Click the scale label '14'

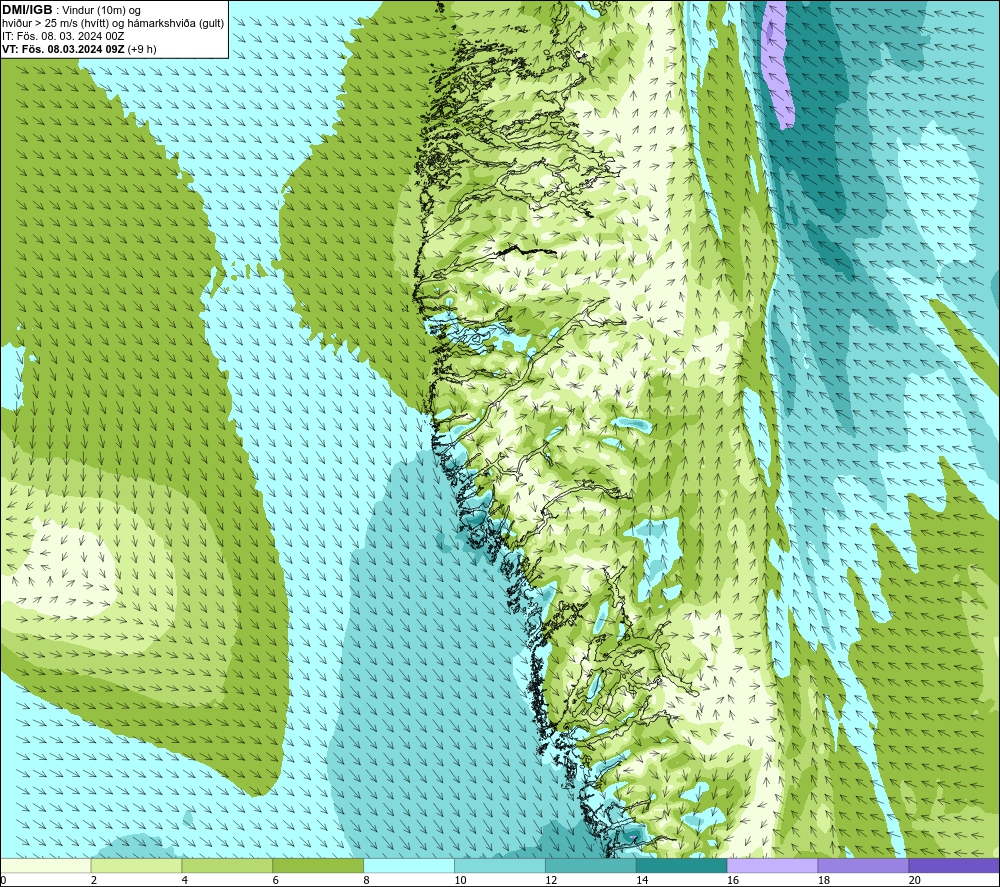tap(642, 880)
